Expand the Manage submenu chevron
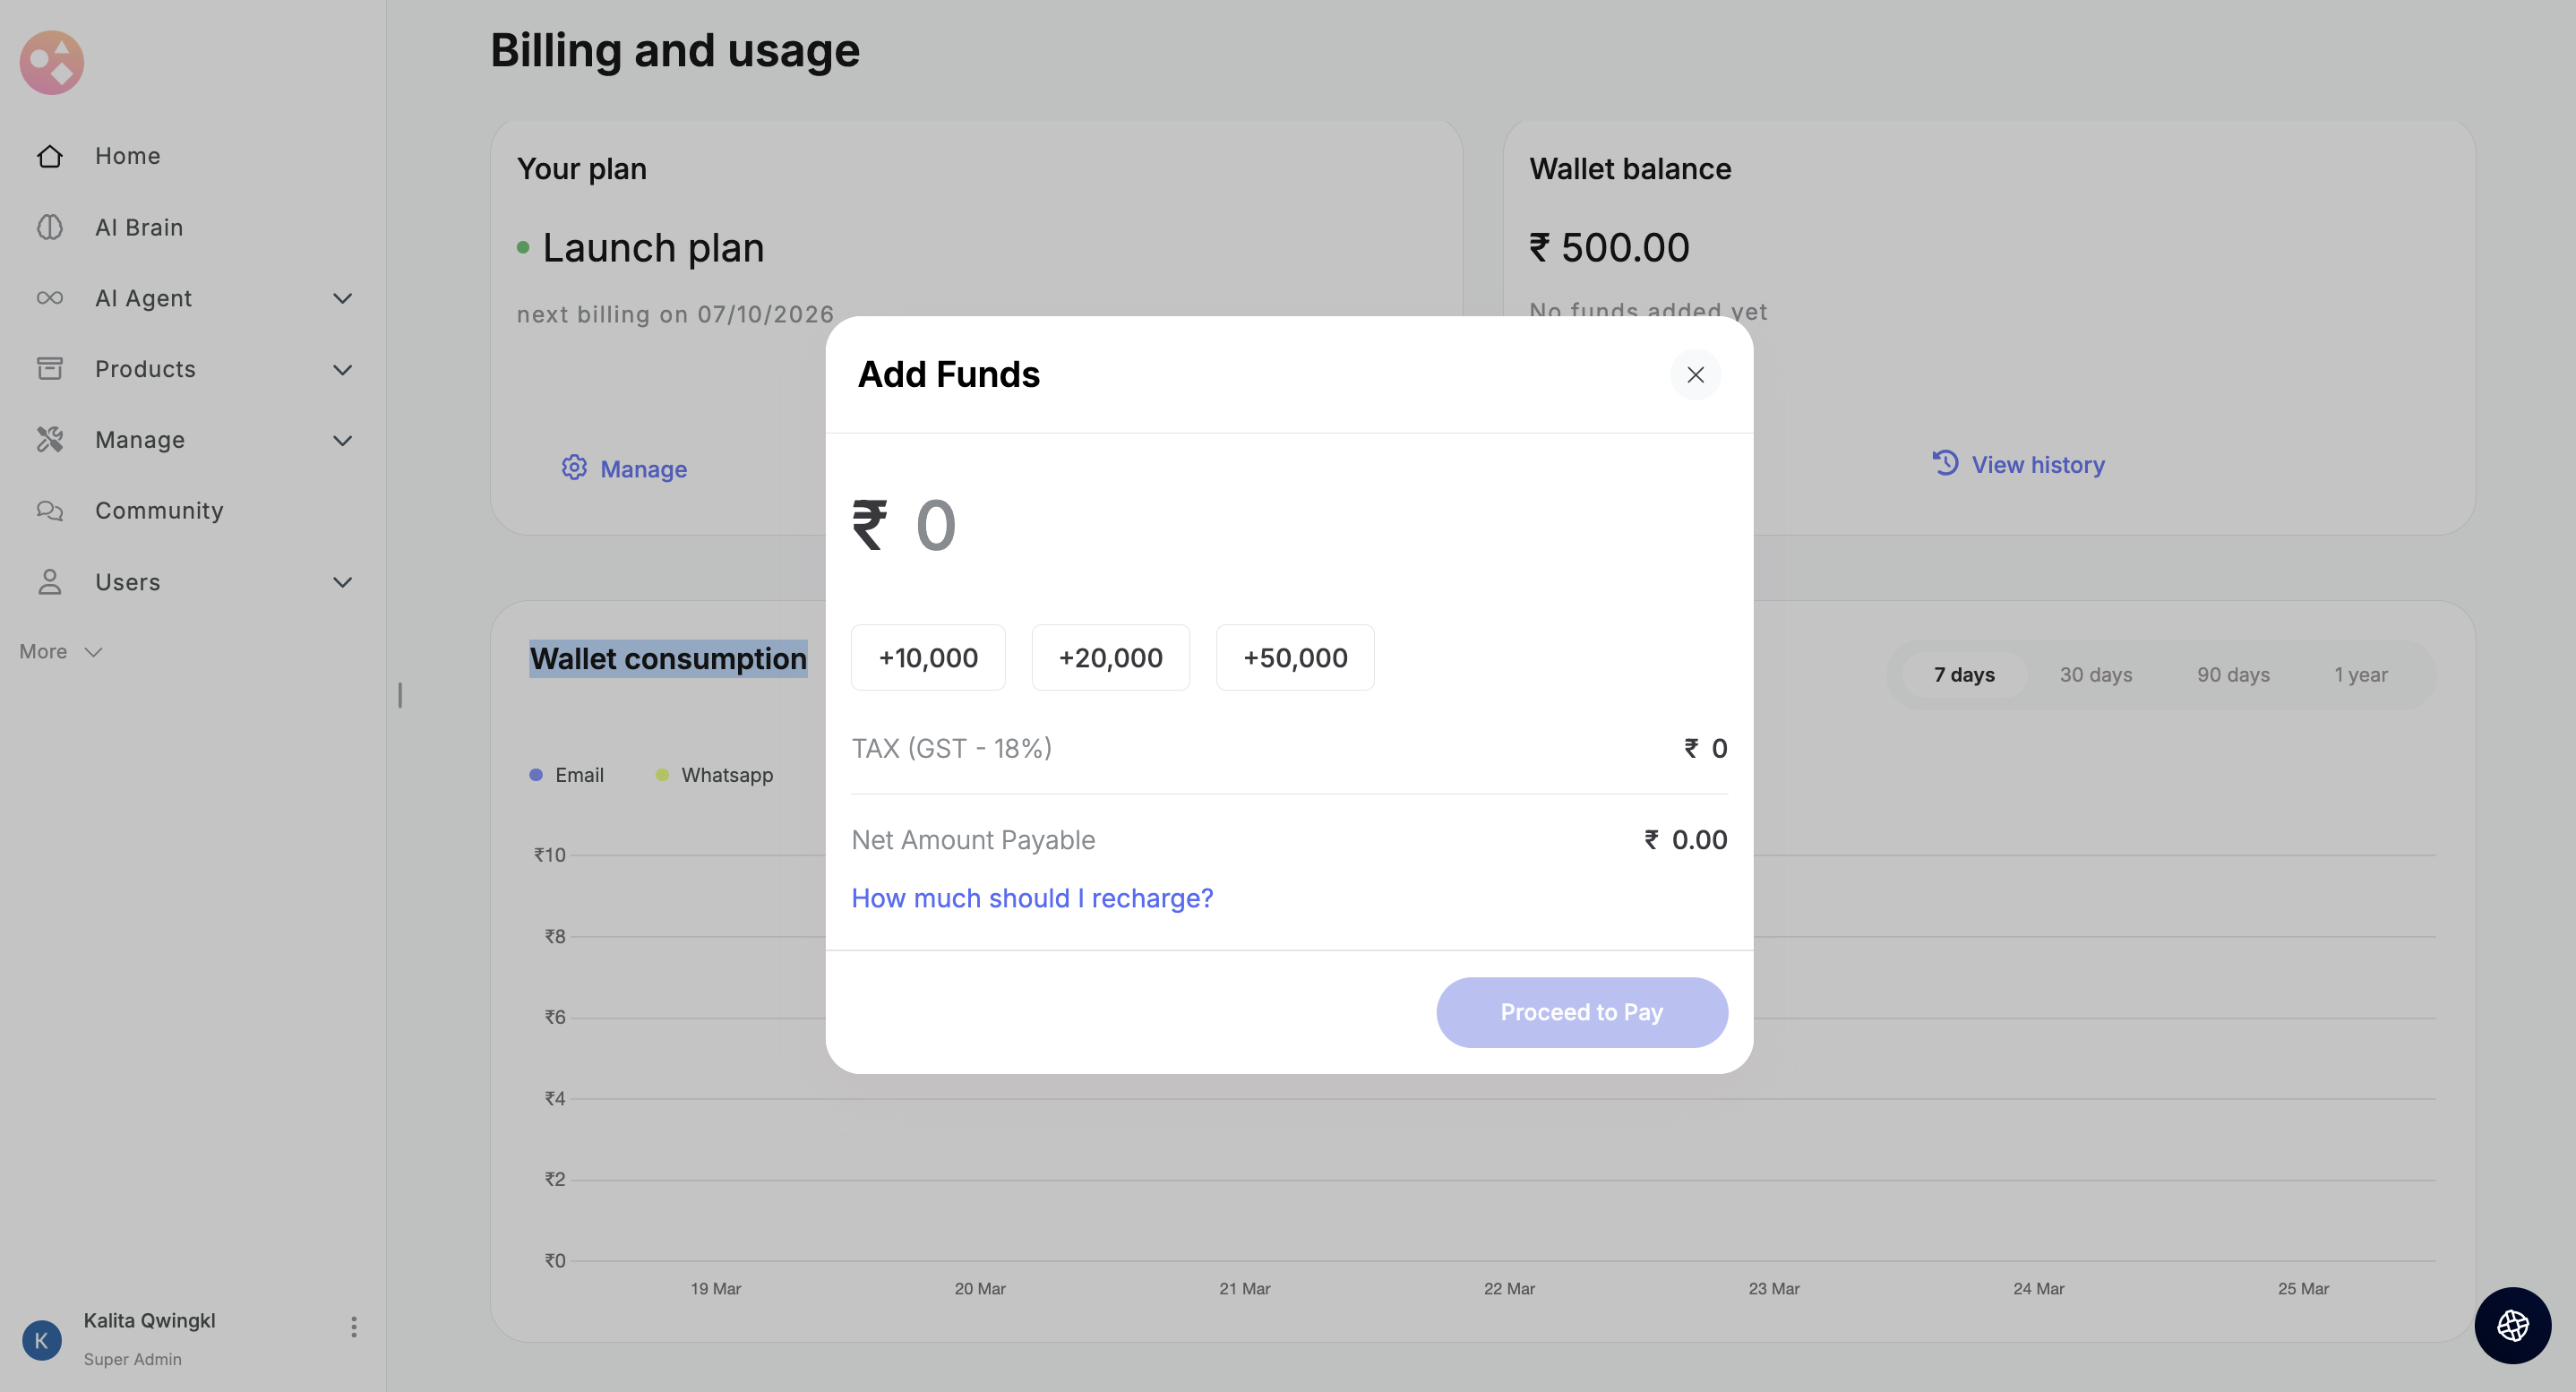The width and height of the screenshot is (2576, 1392). click(x=342, y=440)
